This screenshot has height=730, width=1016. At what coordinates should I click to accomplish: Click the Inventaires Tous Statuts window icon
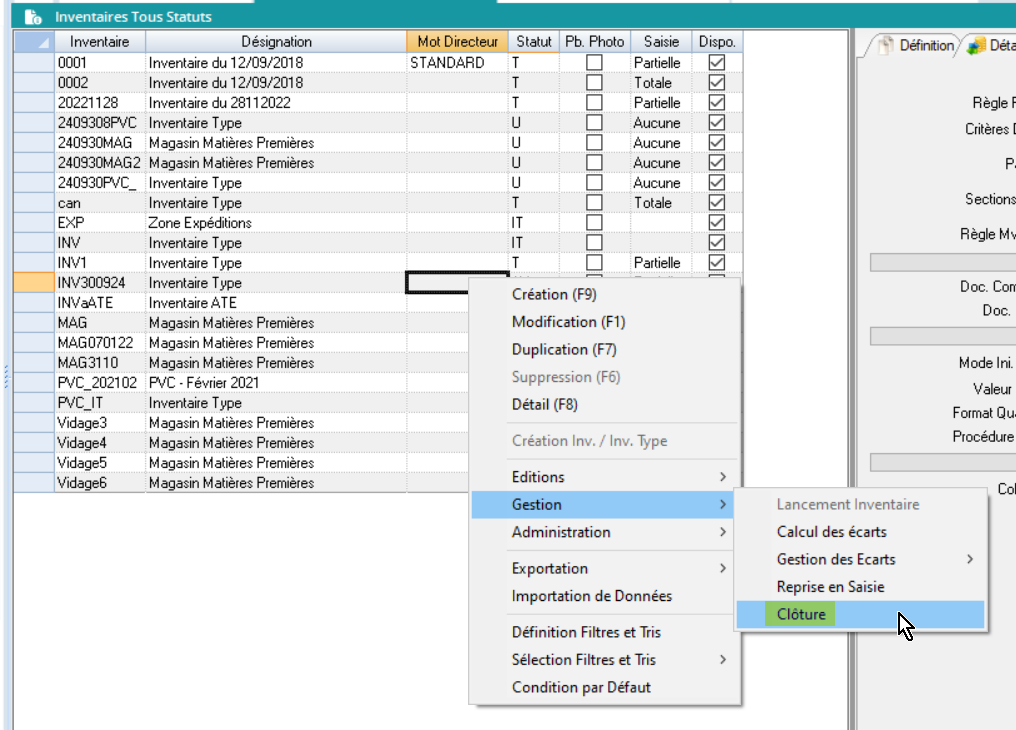(33, 17)
